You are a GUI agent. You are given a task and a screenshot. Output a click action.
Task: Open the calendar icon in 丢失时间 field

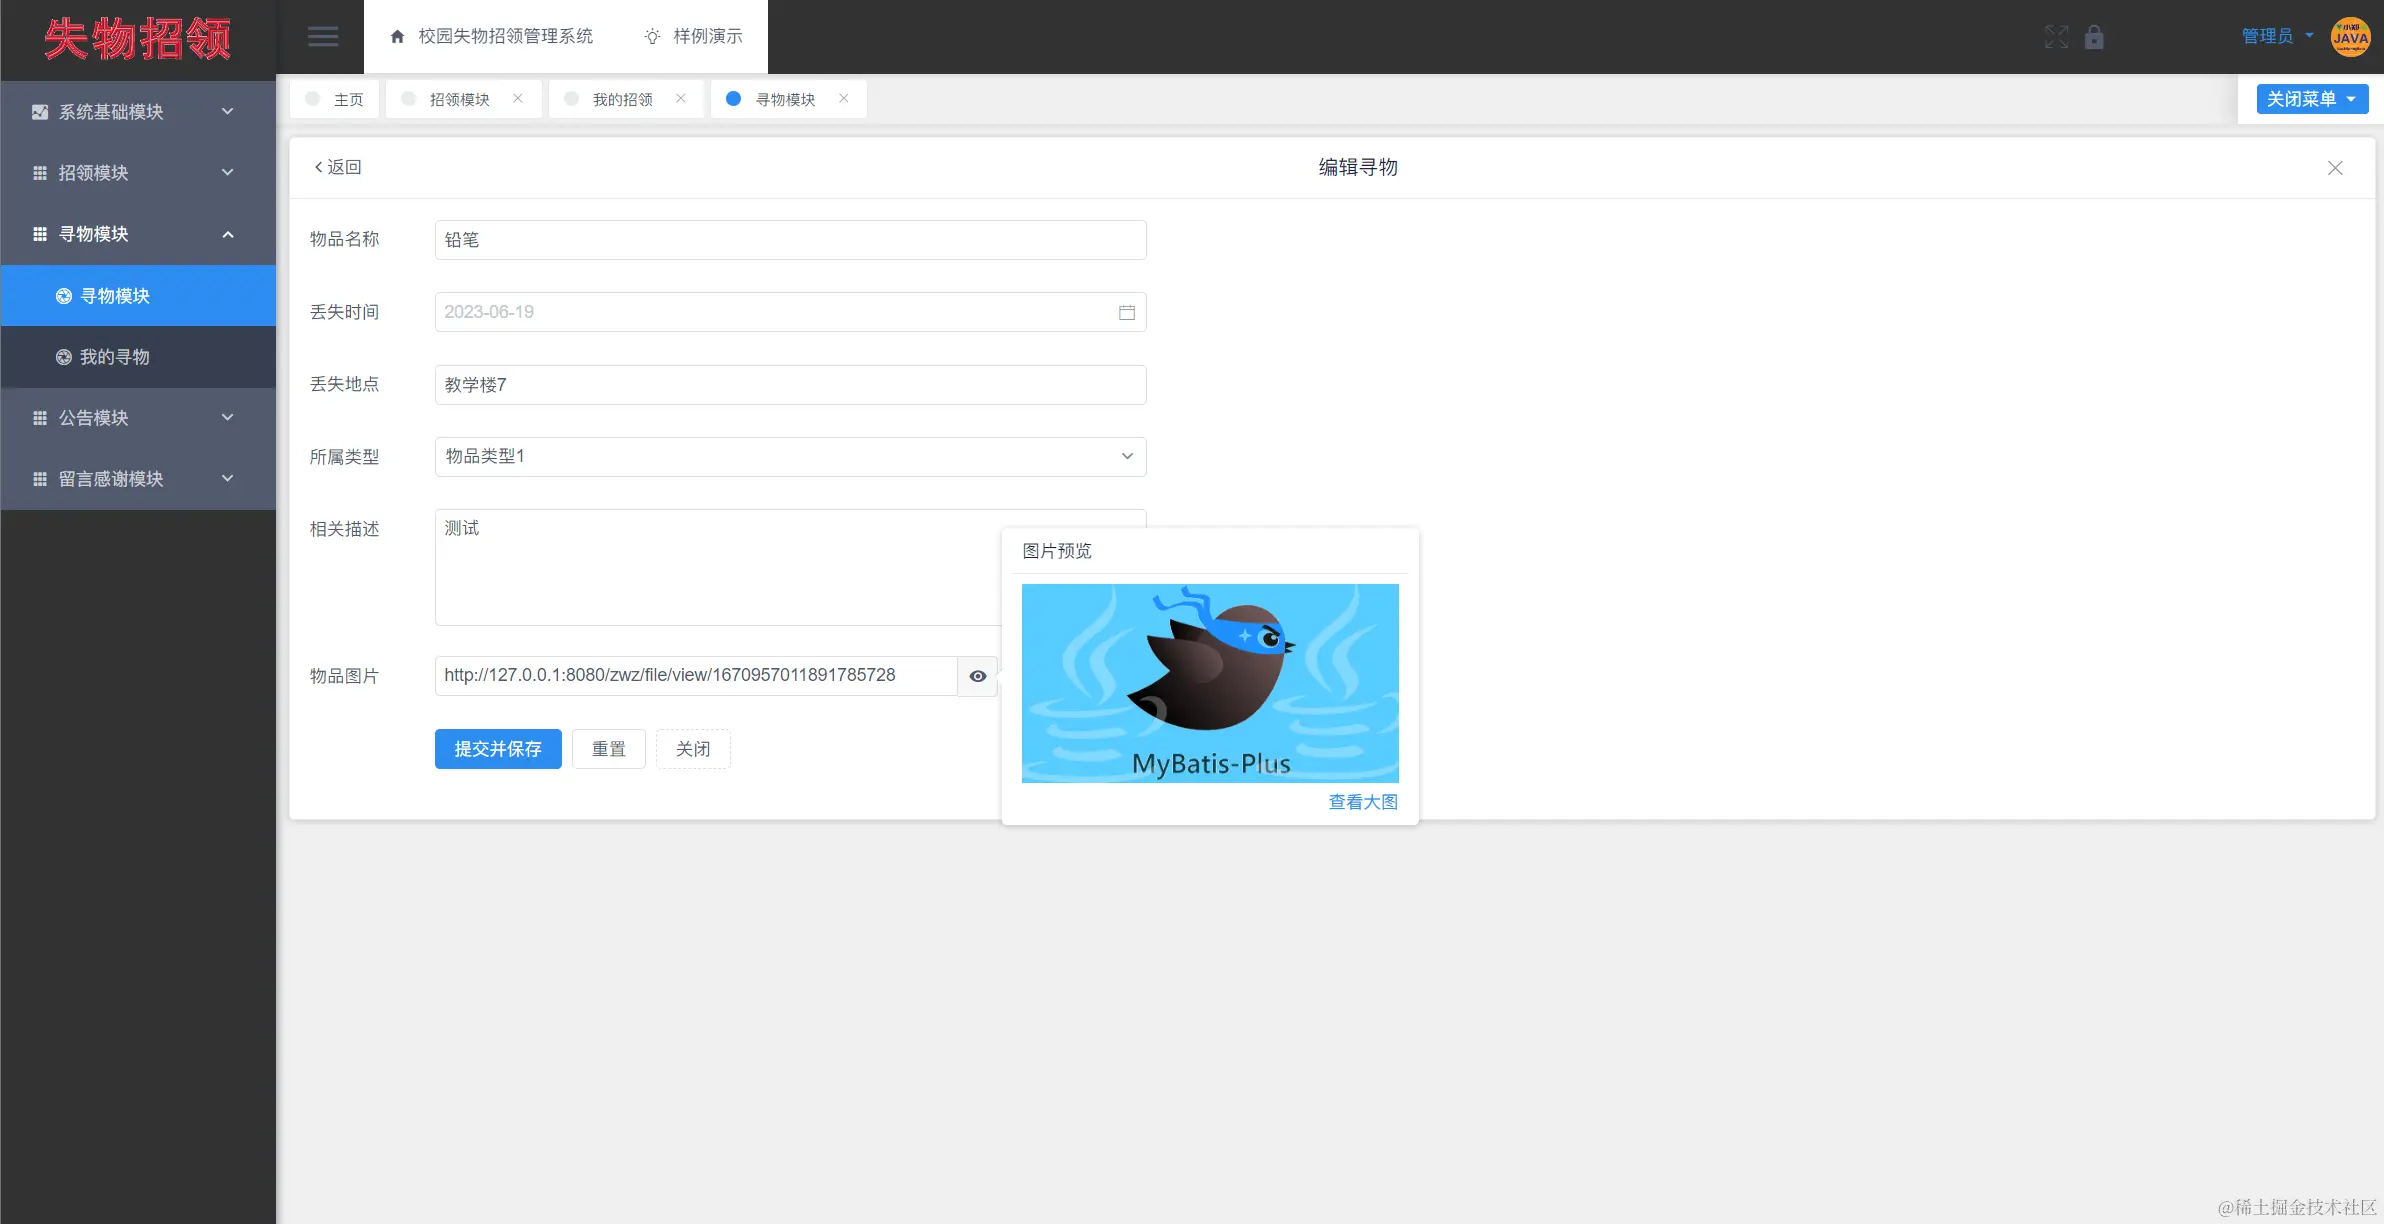point(1126,312)
